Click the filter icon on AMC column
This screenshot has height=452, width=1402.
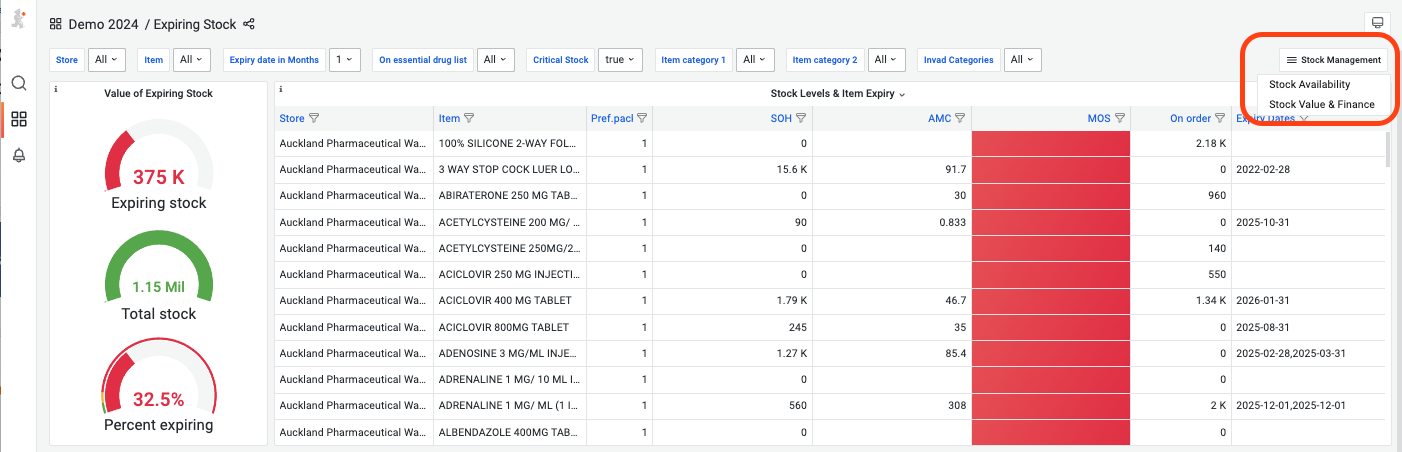pyautogui.click(x=960, y=118)
